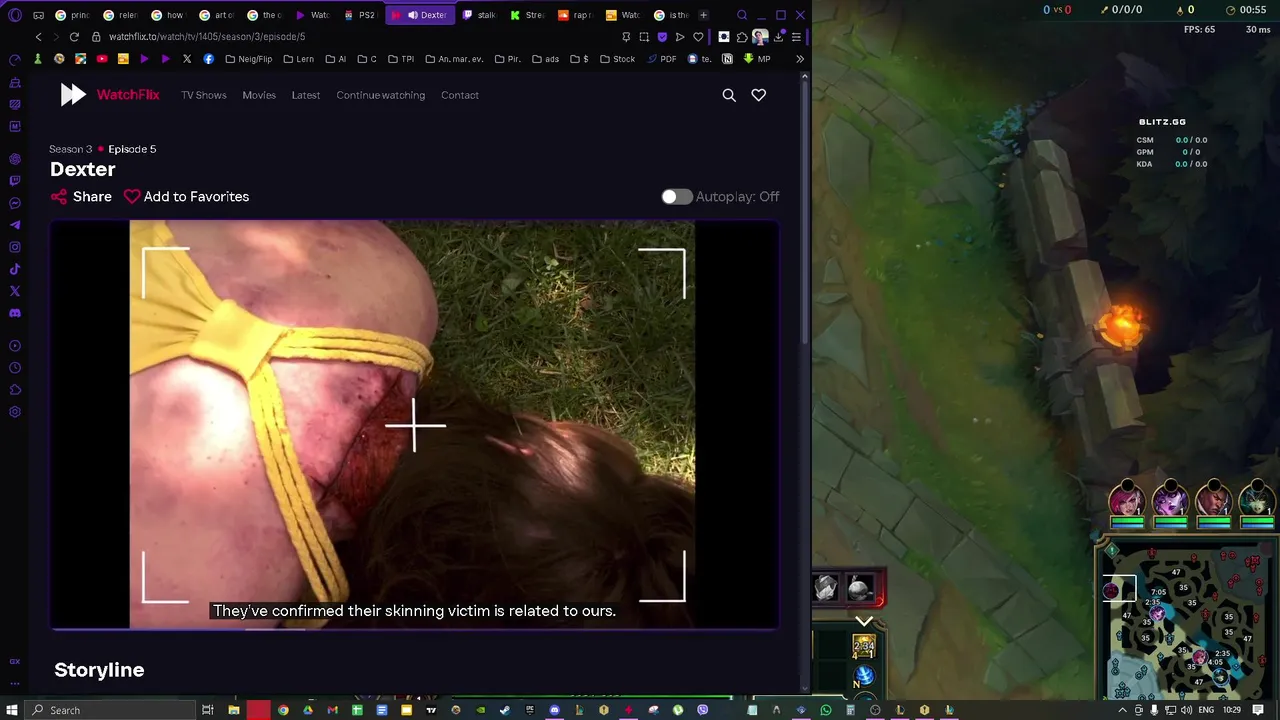Open Task View on the taskbar
The width and height of the screenshot is (1280, 720).
[x=207, y=710]
